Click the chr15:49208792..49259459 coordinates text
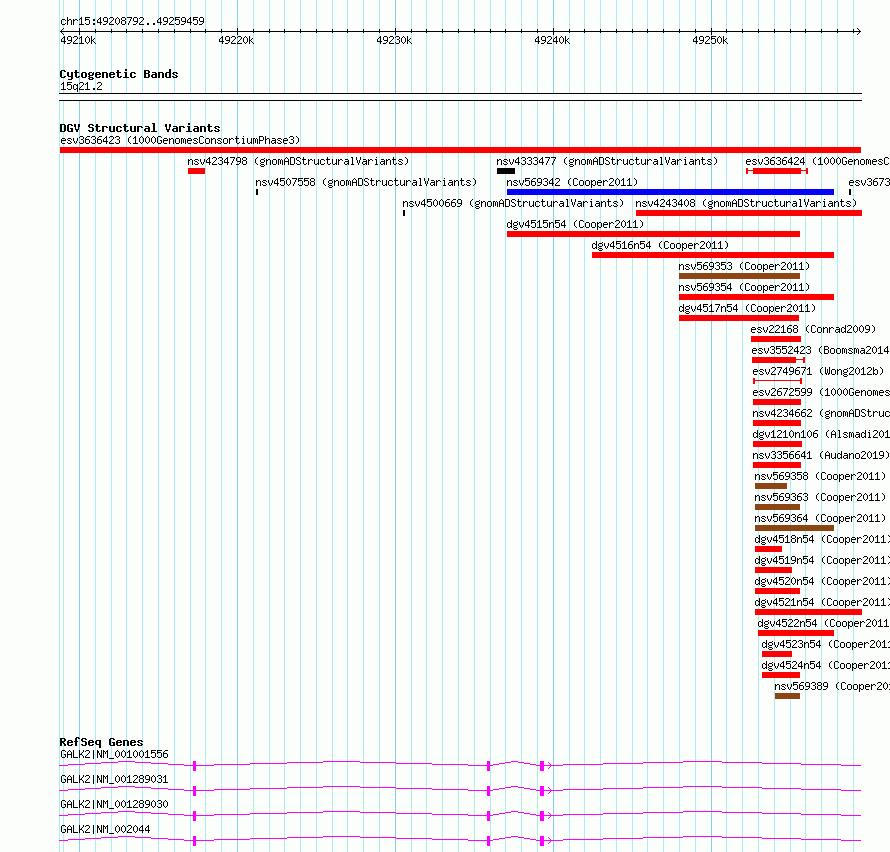This screenshot has width=890, height=852. (x=132, y=21)
